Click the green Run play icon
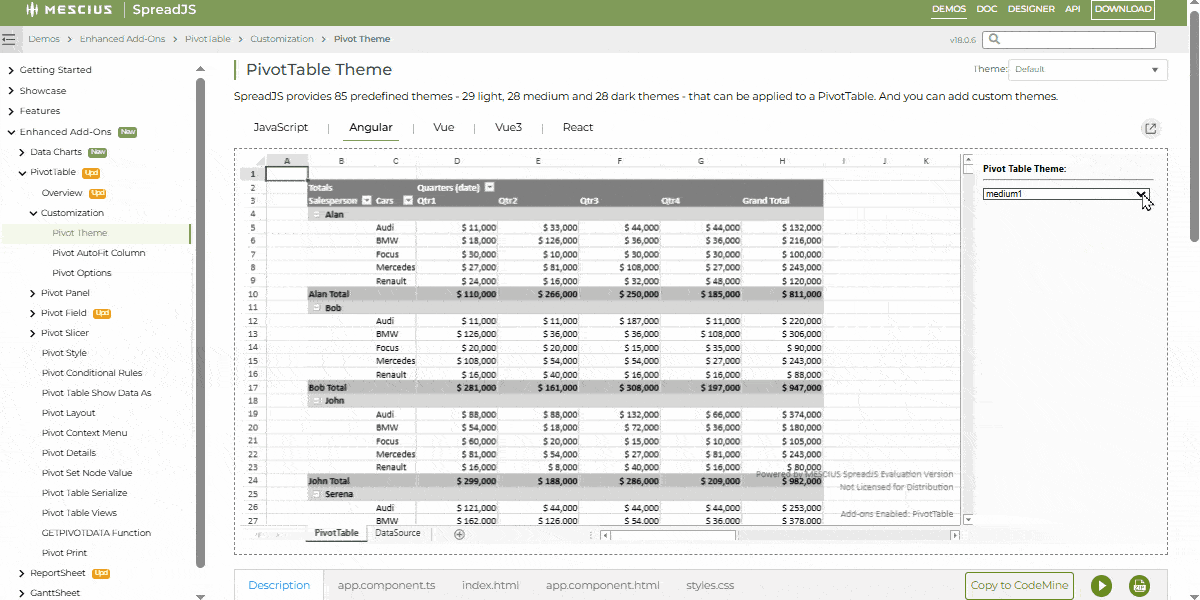The width and height of the screenshot is (1200, 600). click(x=1101, y=586)
